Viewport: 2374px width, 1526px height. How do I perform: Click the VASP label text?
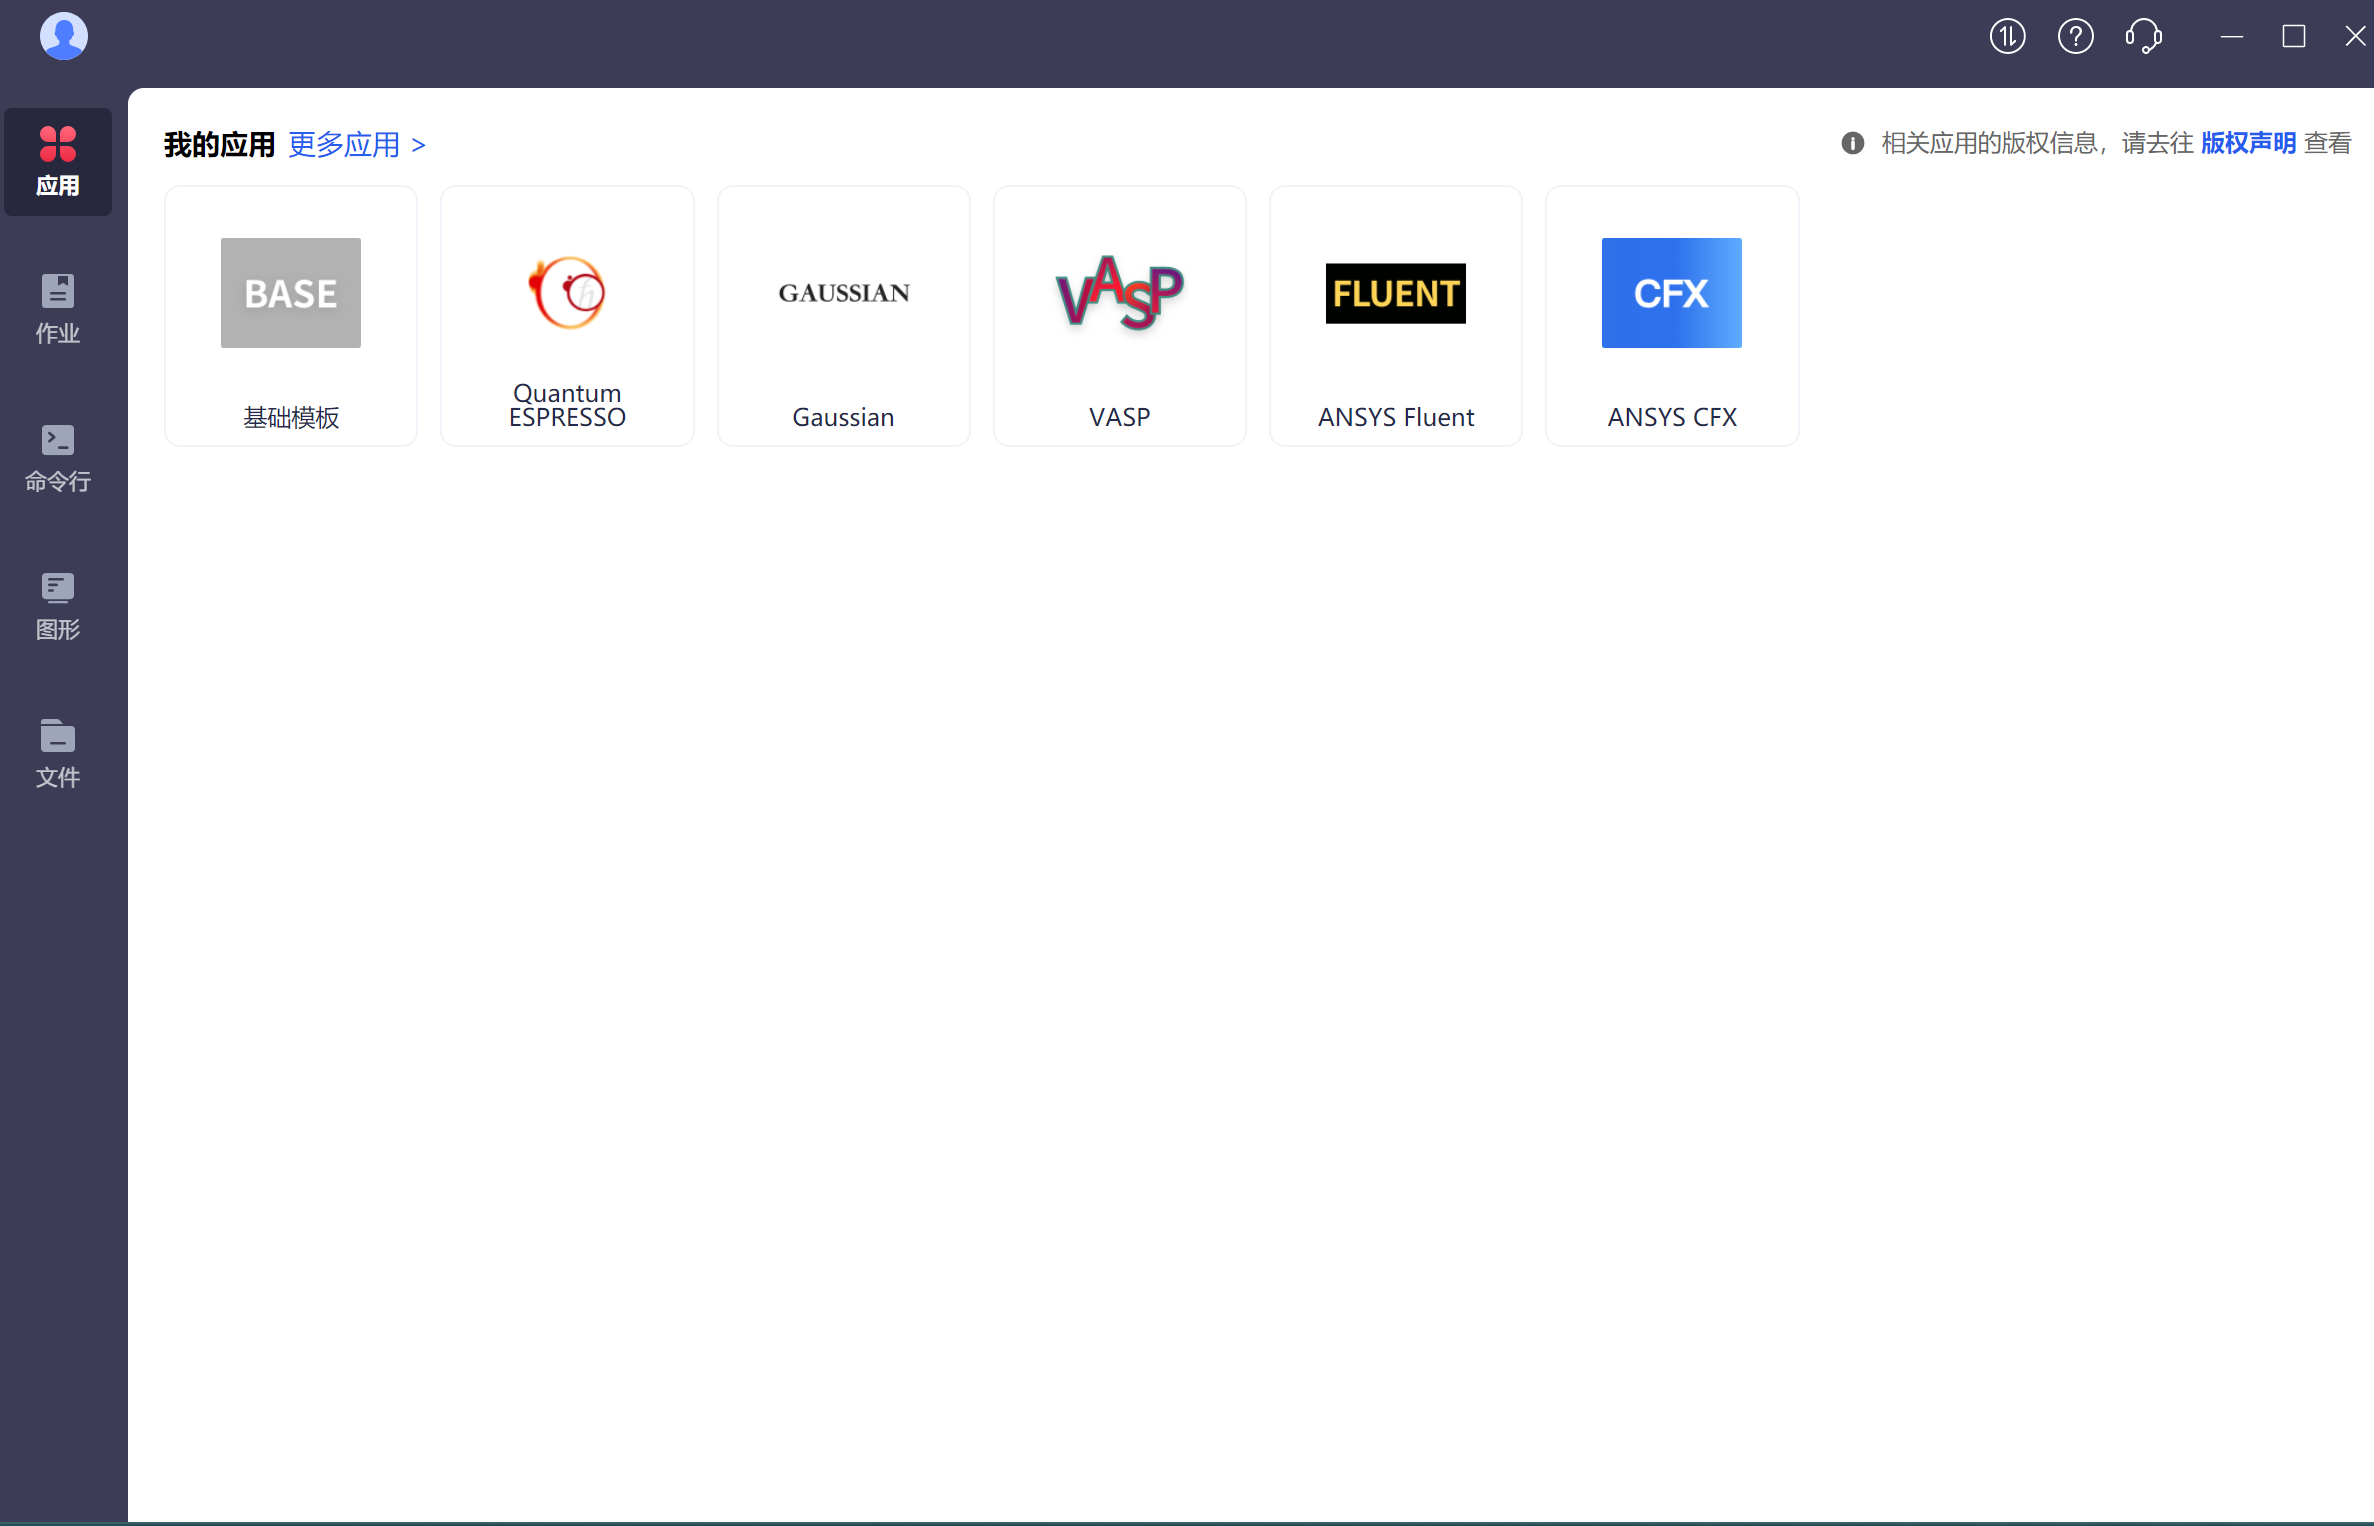pyautogui.click(x=1119, y=418)
